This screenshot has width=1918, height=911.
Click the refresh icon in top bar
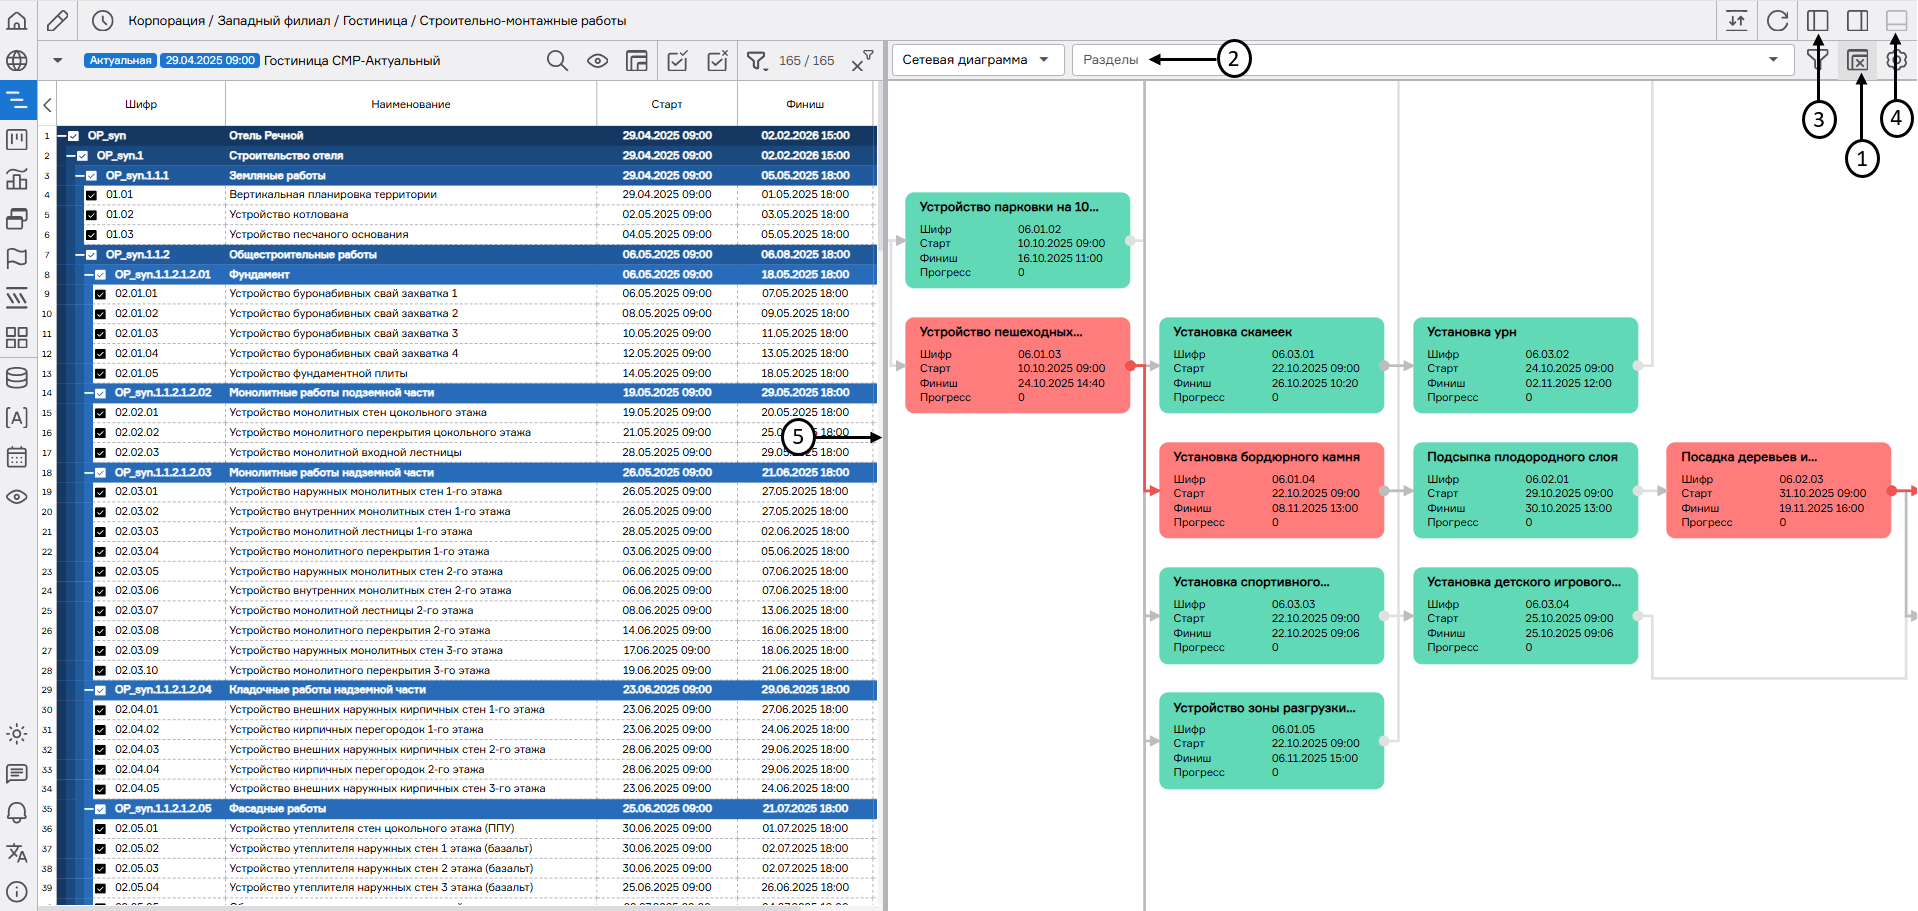tap(1777, 21)
